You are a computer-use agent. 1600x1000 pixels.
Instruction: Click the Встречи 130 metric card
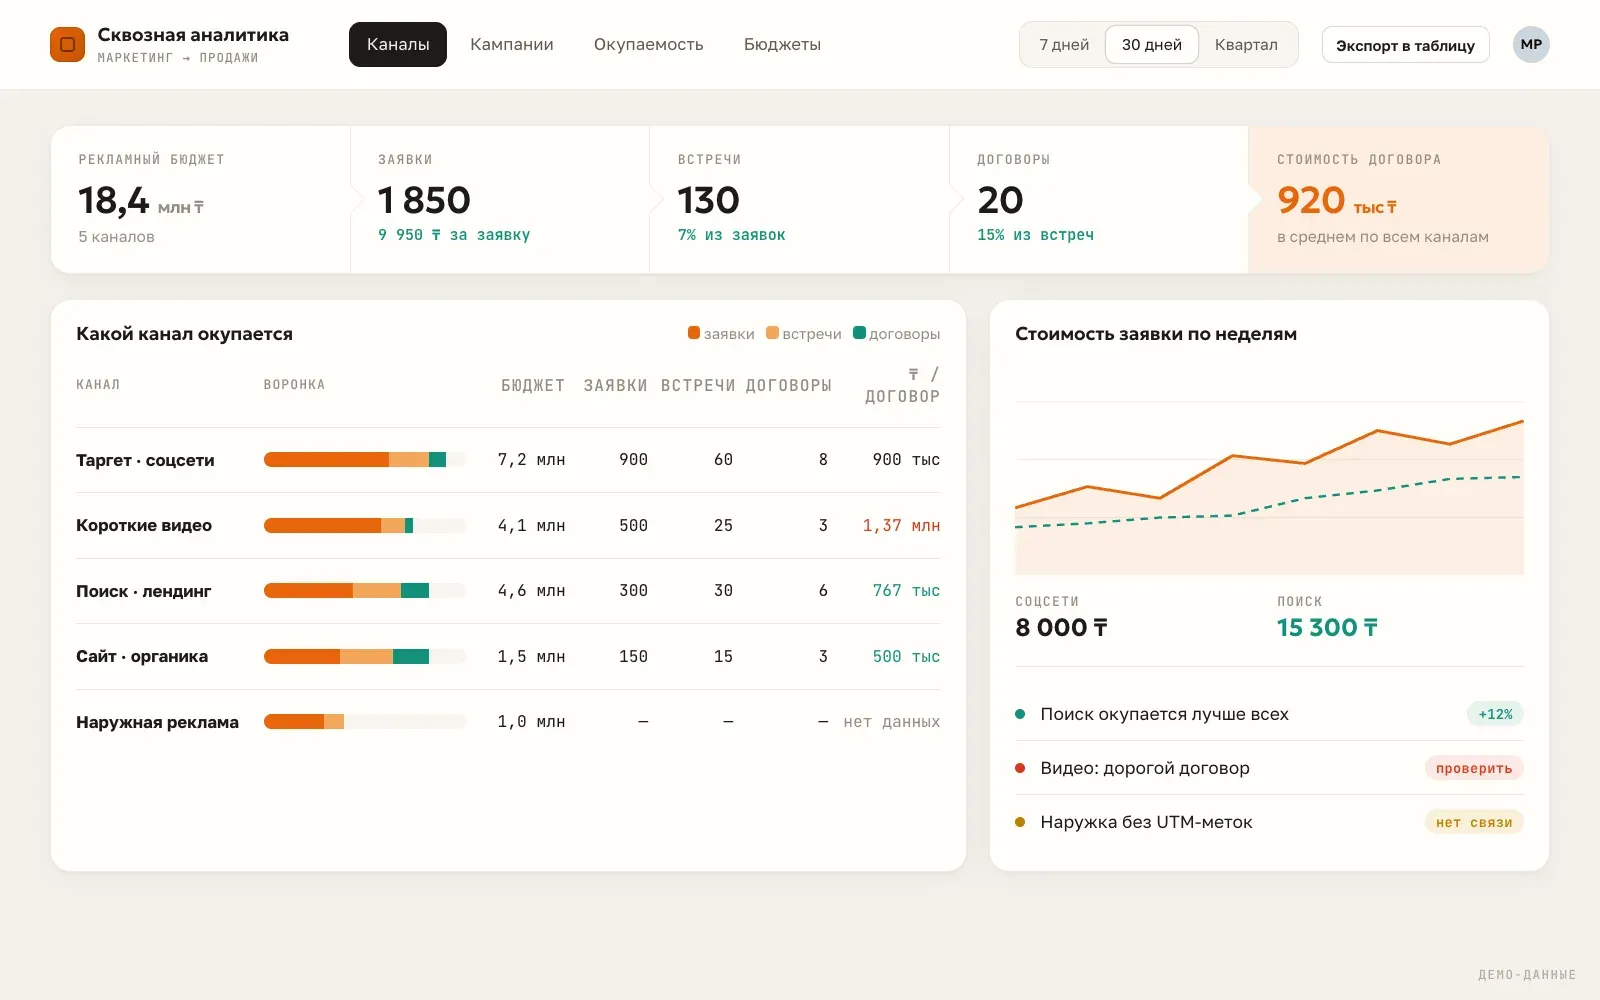(799, 199)
